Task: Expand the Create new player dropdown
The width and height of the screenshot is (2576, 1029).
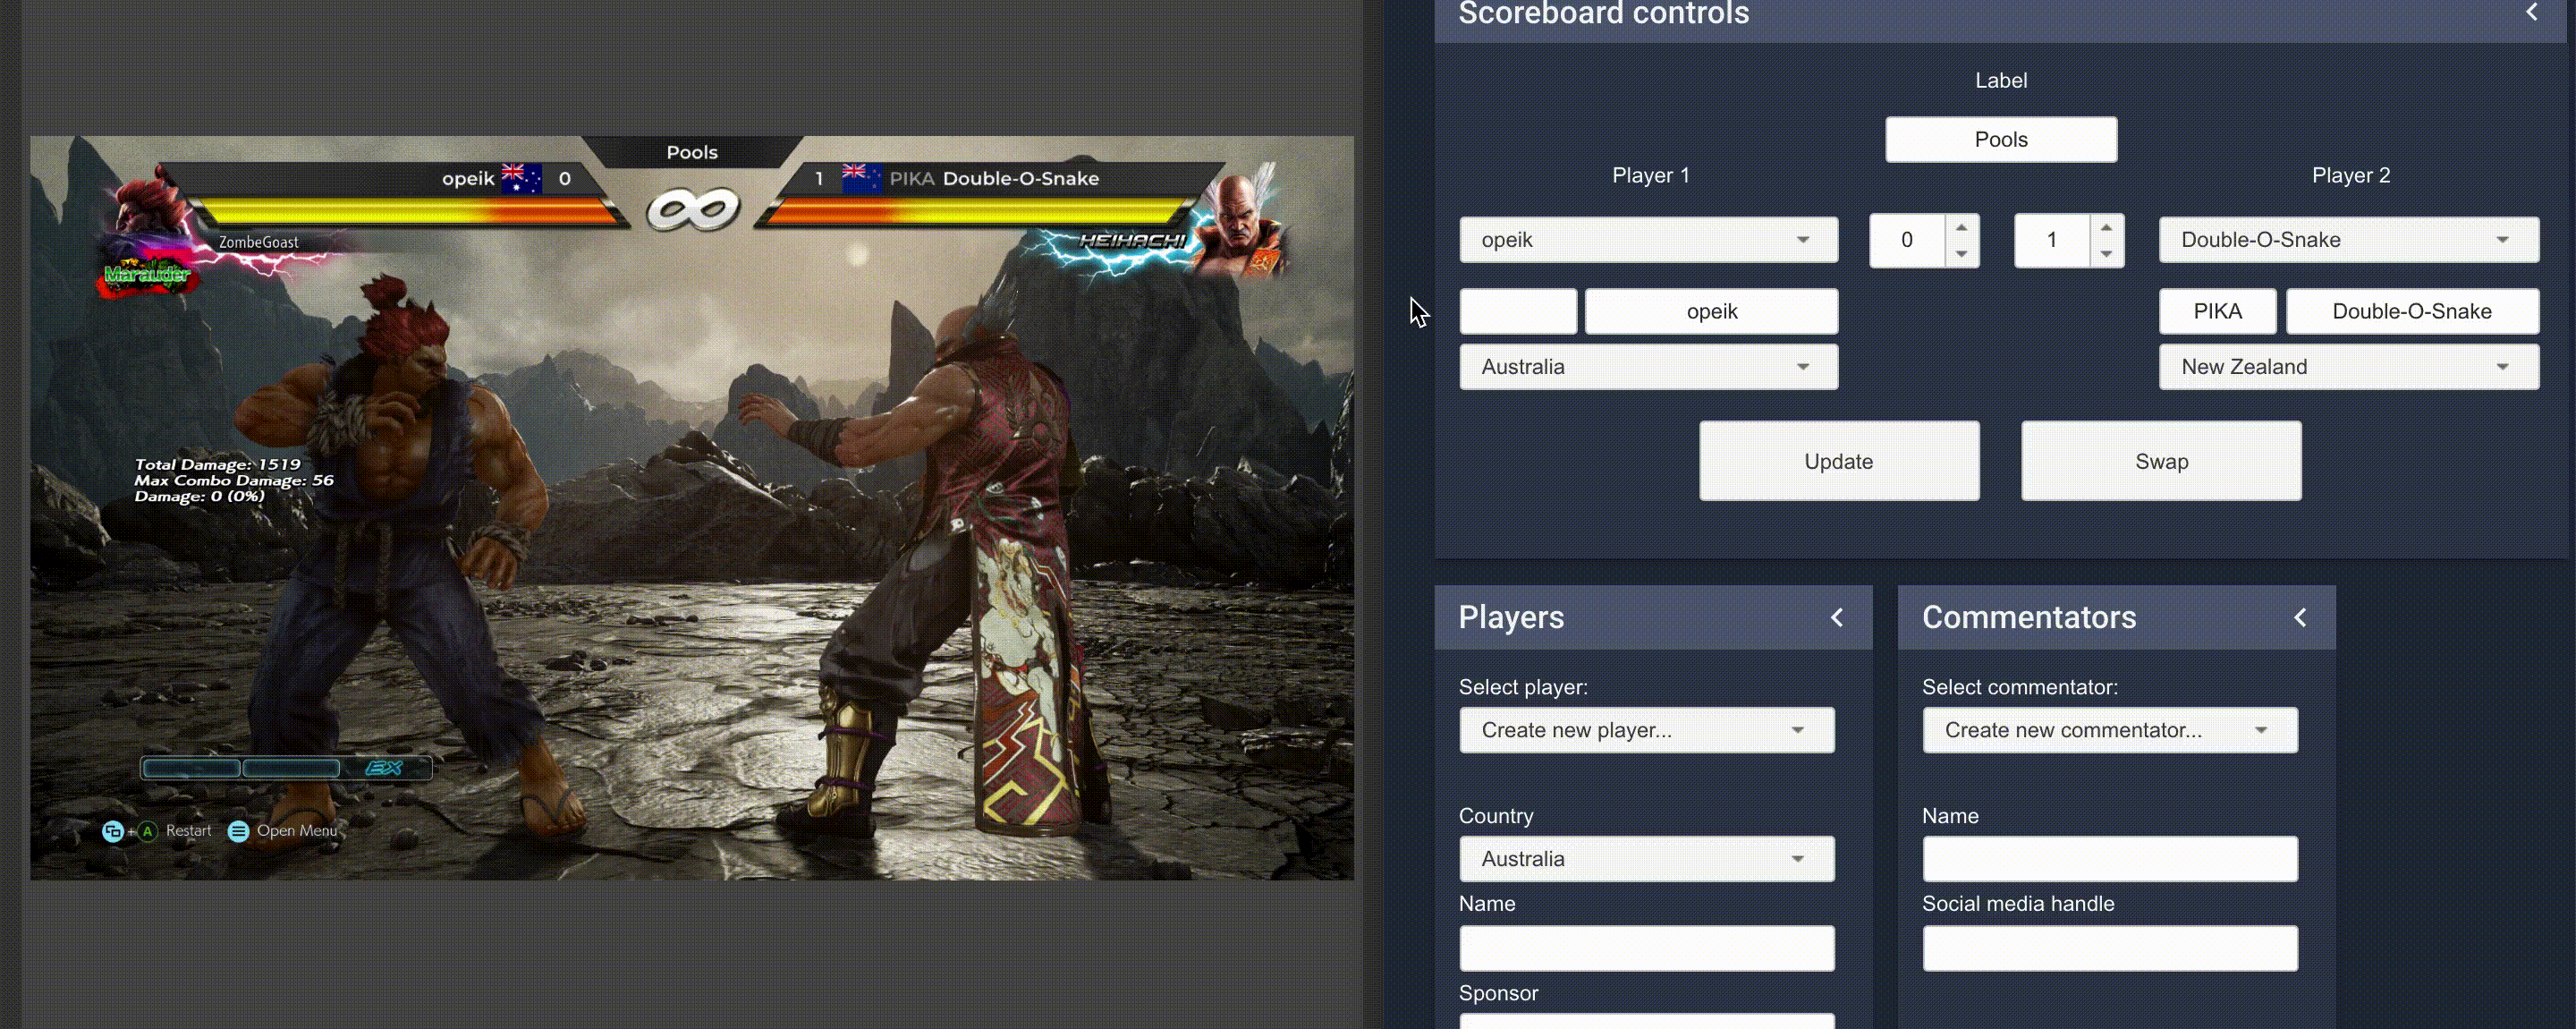Action: [x=1646, y=730]
